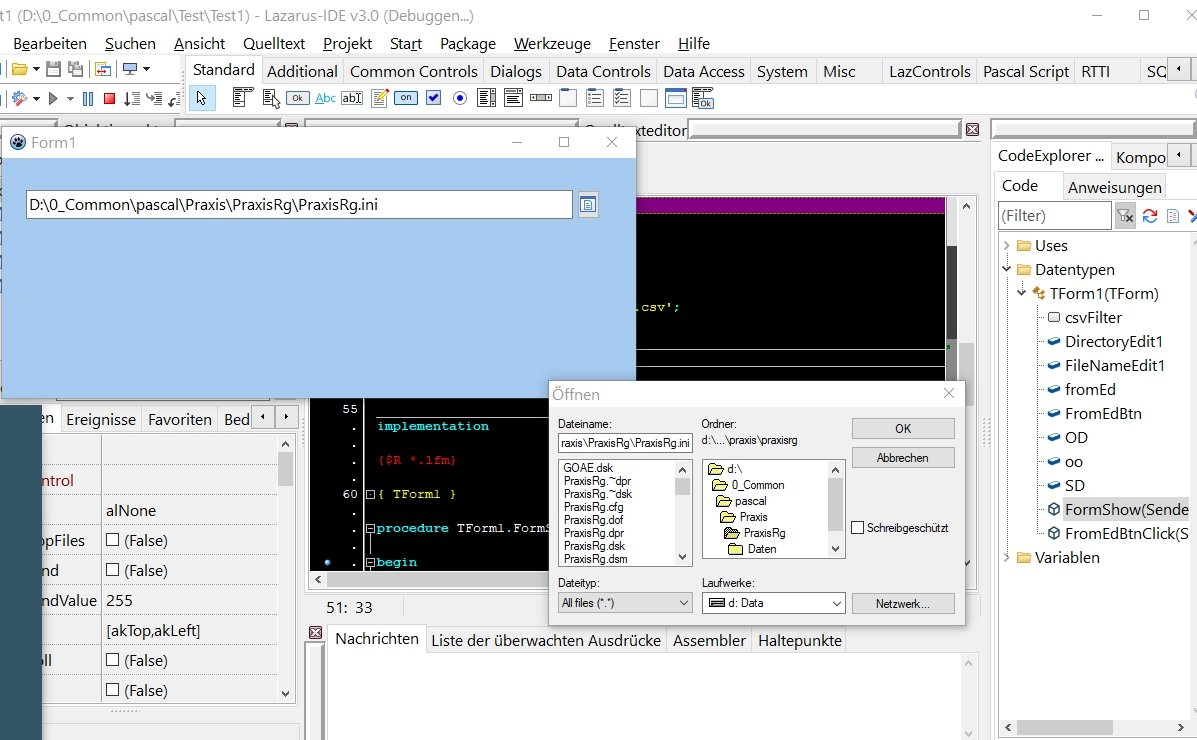Click the step over icon
Image resolution: width=1197 pixels, height=740 pixels.
[x=132, y=99]
